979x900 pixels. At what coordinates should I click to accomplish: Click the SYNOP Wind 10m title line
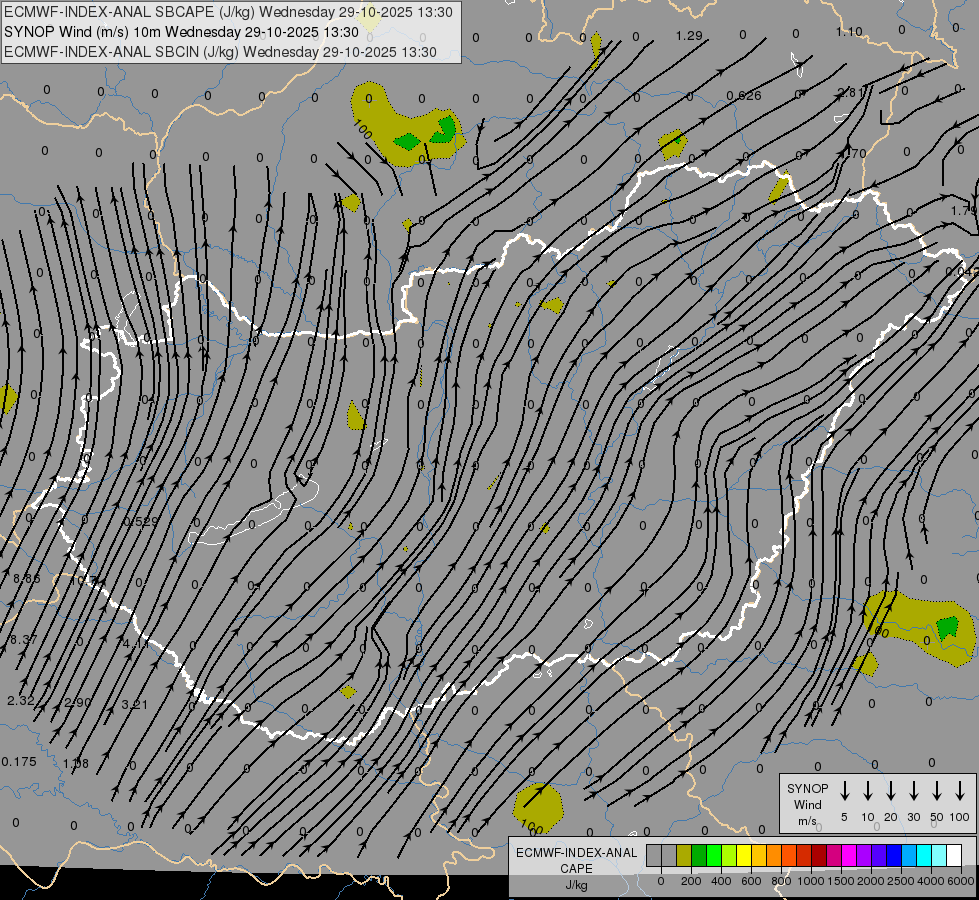181,32
